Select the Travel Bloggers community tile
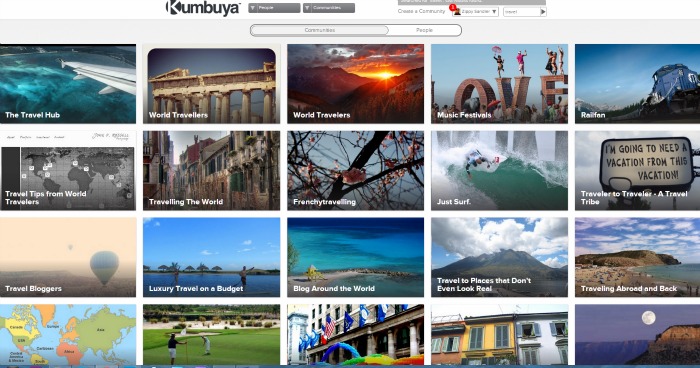 click(x=68, y=257)
